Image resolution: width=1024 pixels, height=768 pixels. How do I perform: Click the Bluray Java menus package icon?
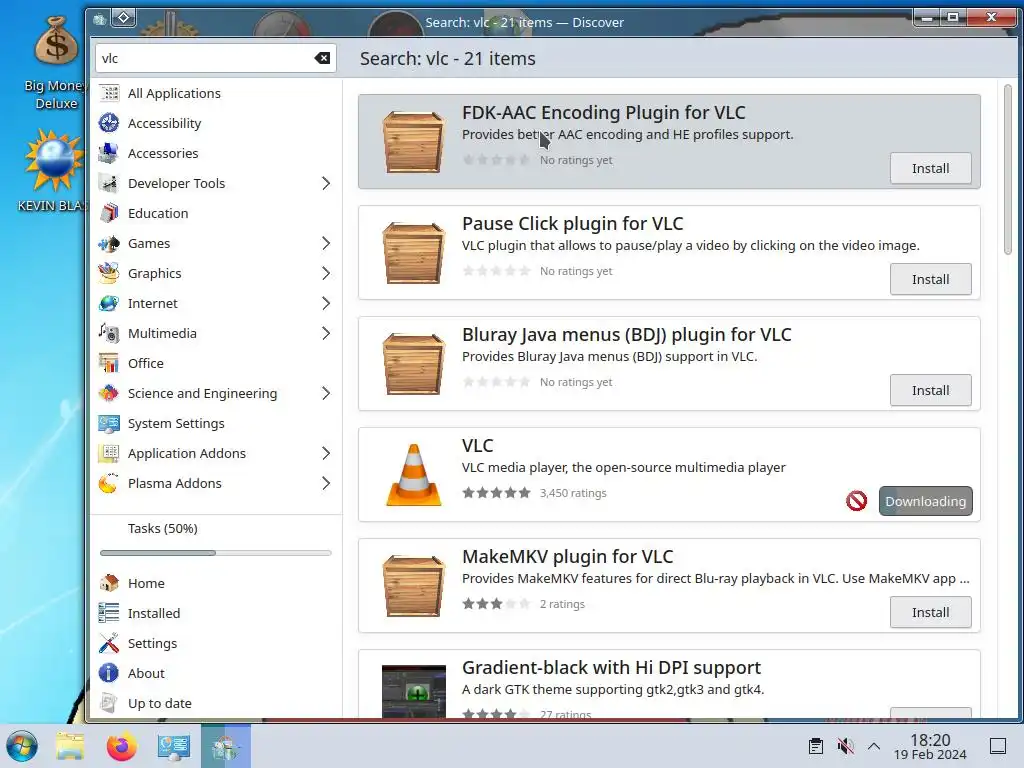click(x=413, y=364)
